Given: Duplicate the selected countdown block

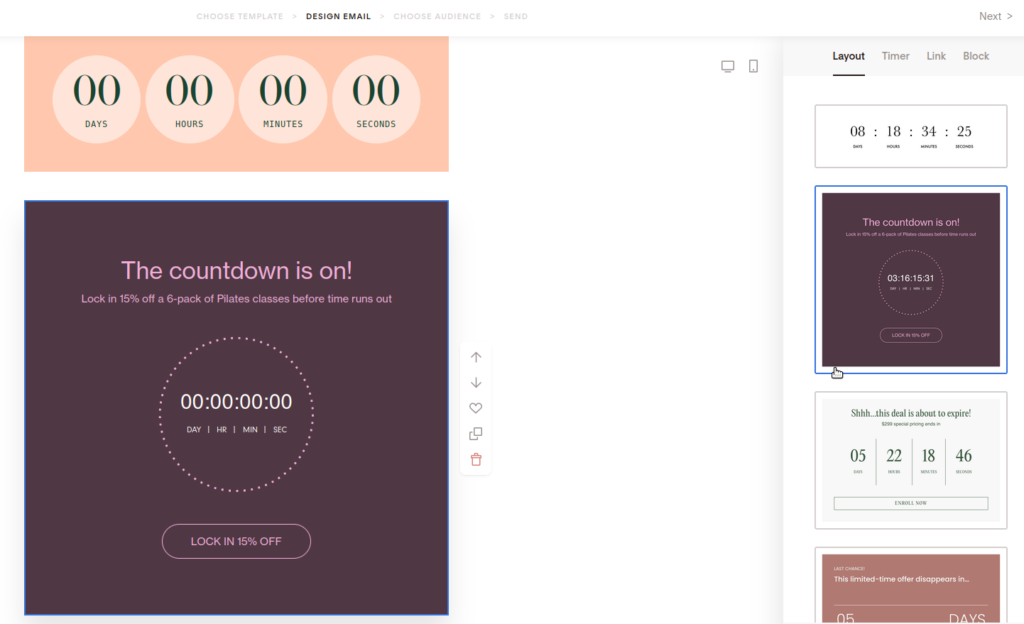Looking at the screenshot, I should click(476, 433).
